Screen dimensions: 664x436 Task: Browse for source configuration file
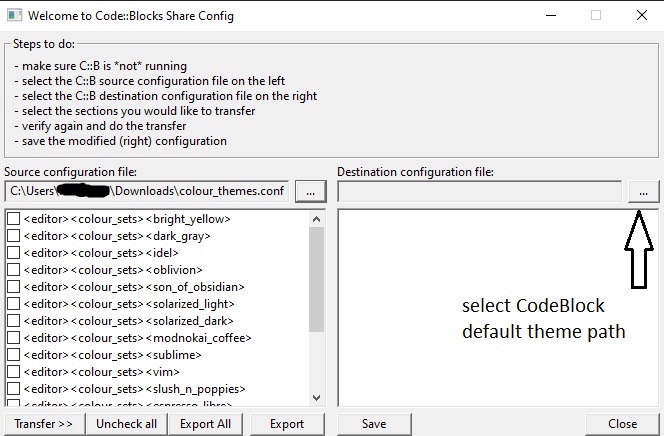tap(310, 192)
